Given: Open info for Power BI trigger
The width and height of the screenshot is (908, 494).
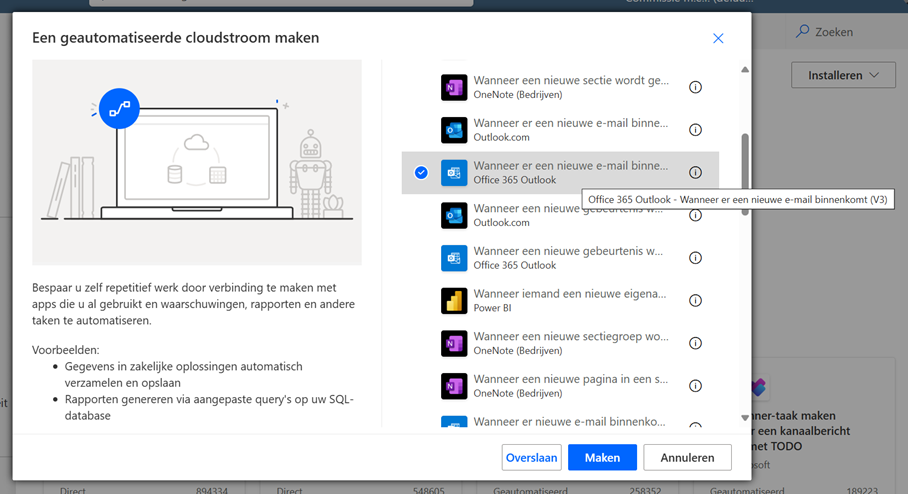Looking at the screenshot, I should 695,301.
